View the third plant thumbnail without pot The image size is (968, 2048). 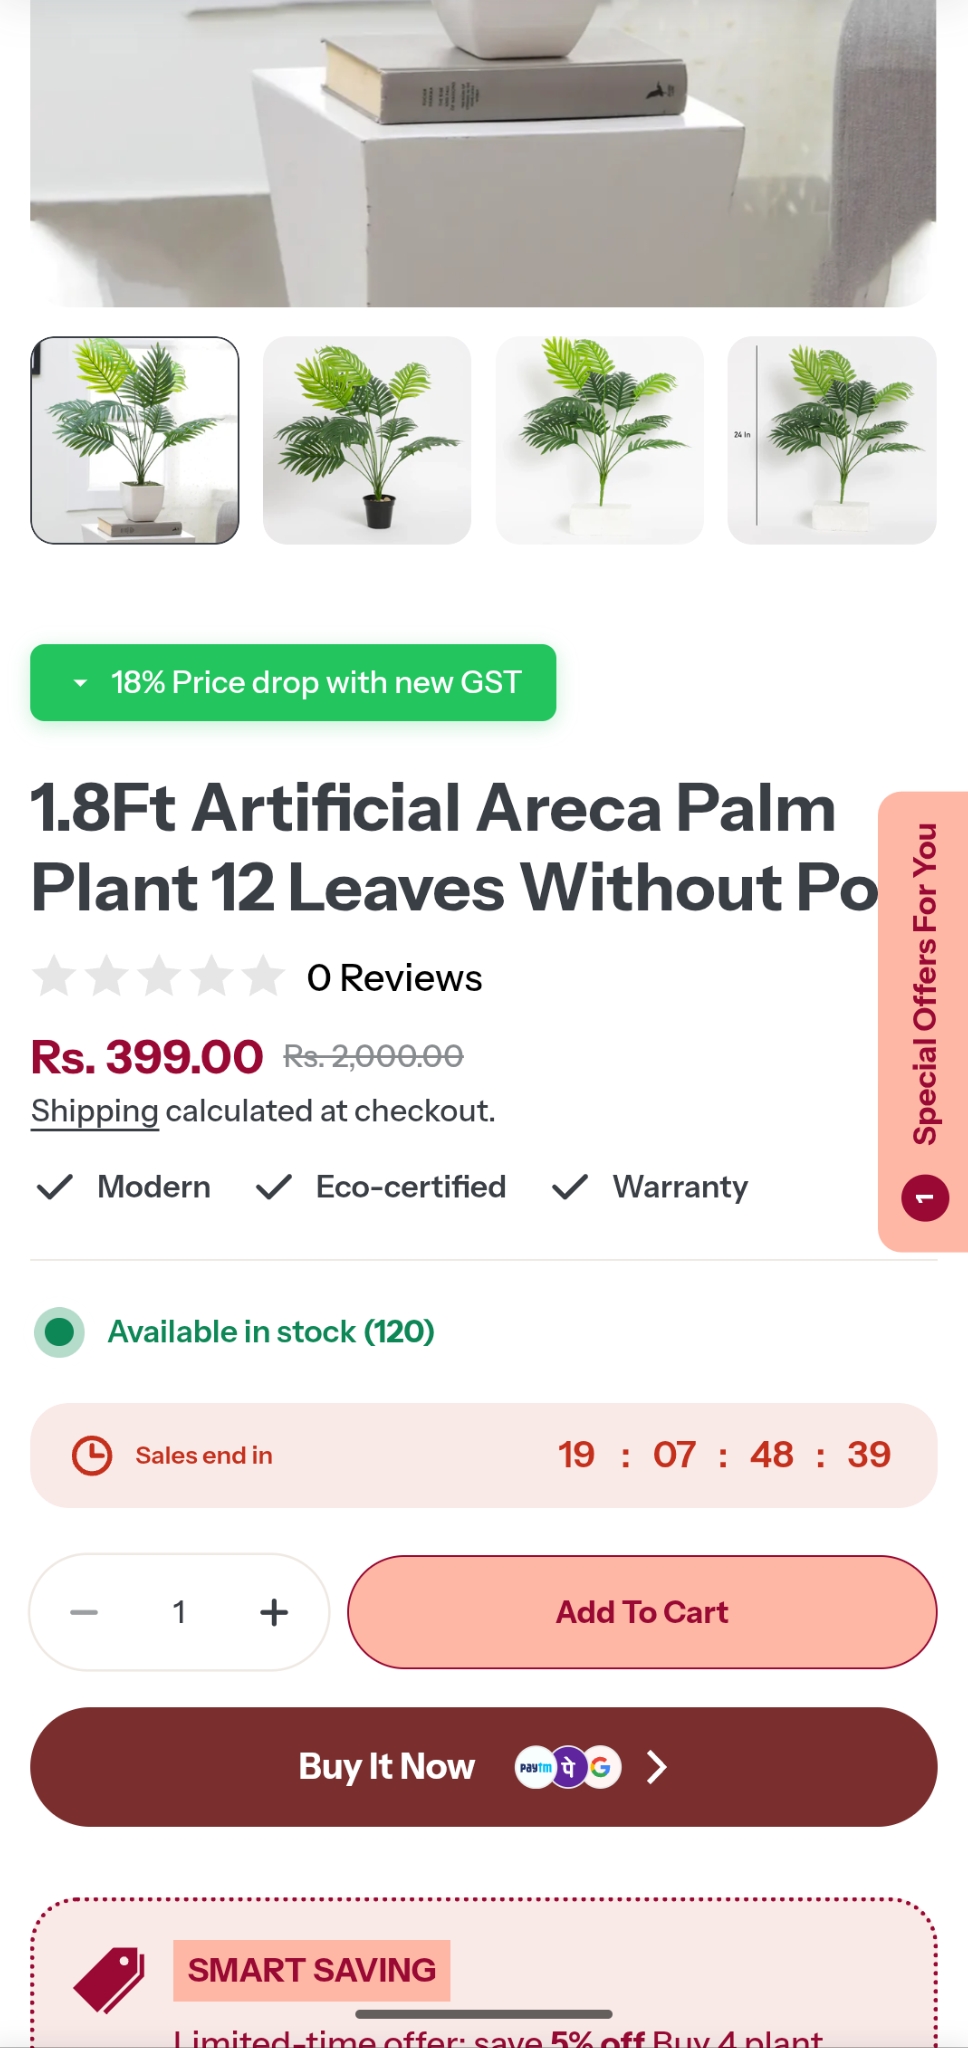coord(600,441)
